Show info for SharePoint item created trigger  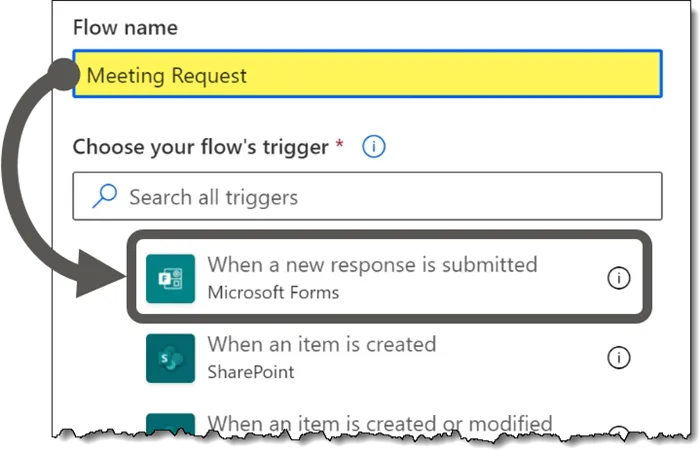tap(619, 357)
